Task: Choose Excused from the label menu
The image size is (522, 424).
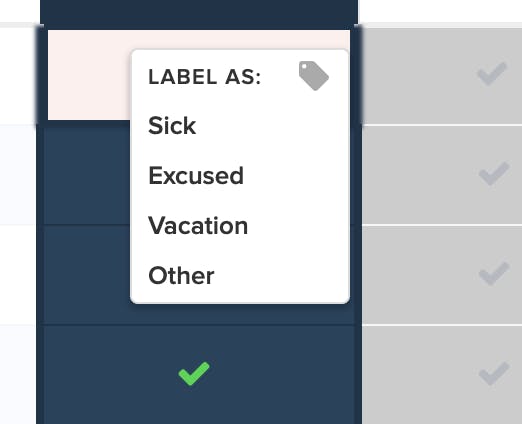Action: pos(196,175)
